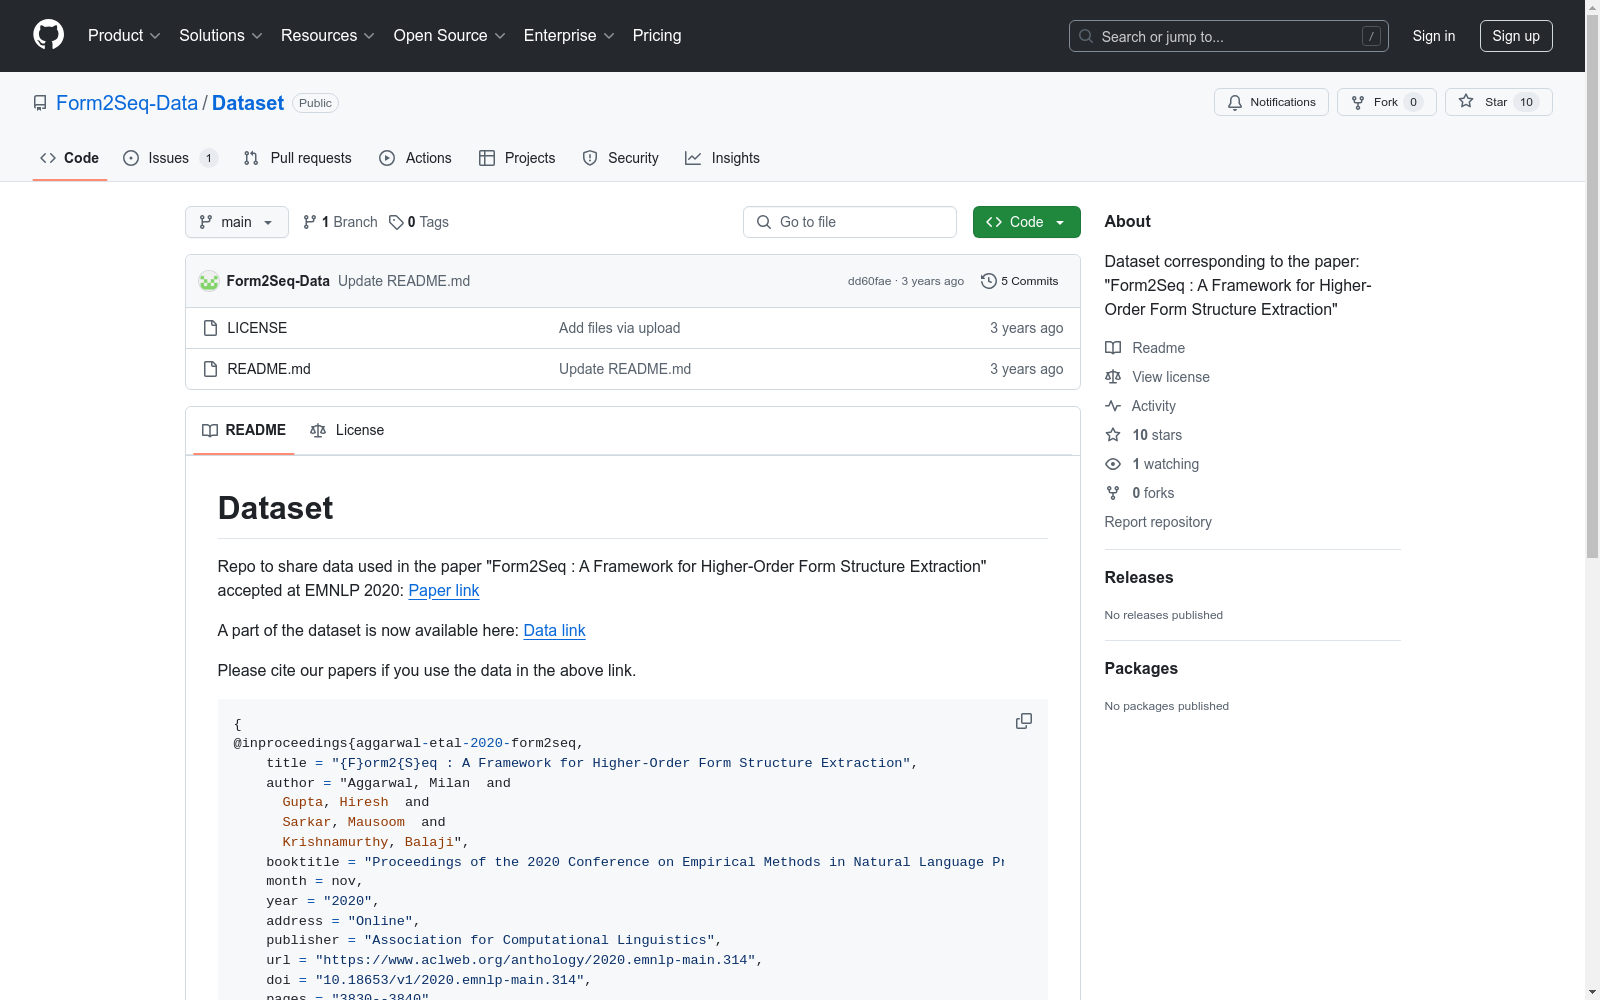Copy the citation code block
Screen dimensions: 1600x1000
(1023, 721)
